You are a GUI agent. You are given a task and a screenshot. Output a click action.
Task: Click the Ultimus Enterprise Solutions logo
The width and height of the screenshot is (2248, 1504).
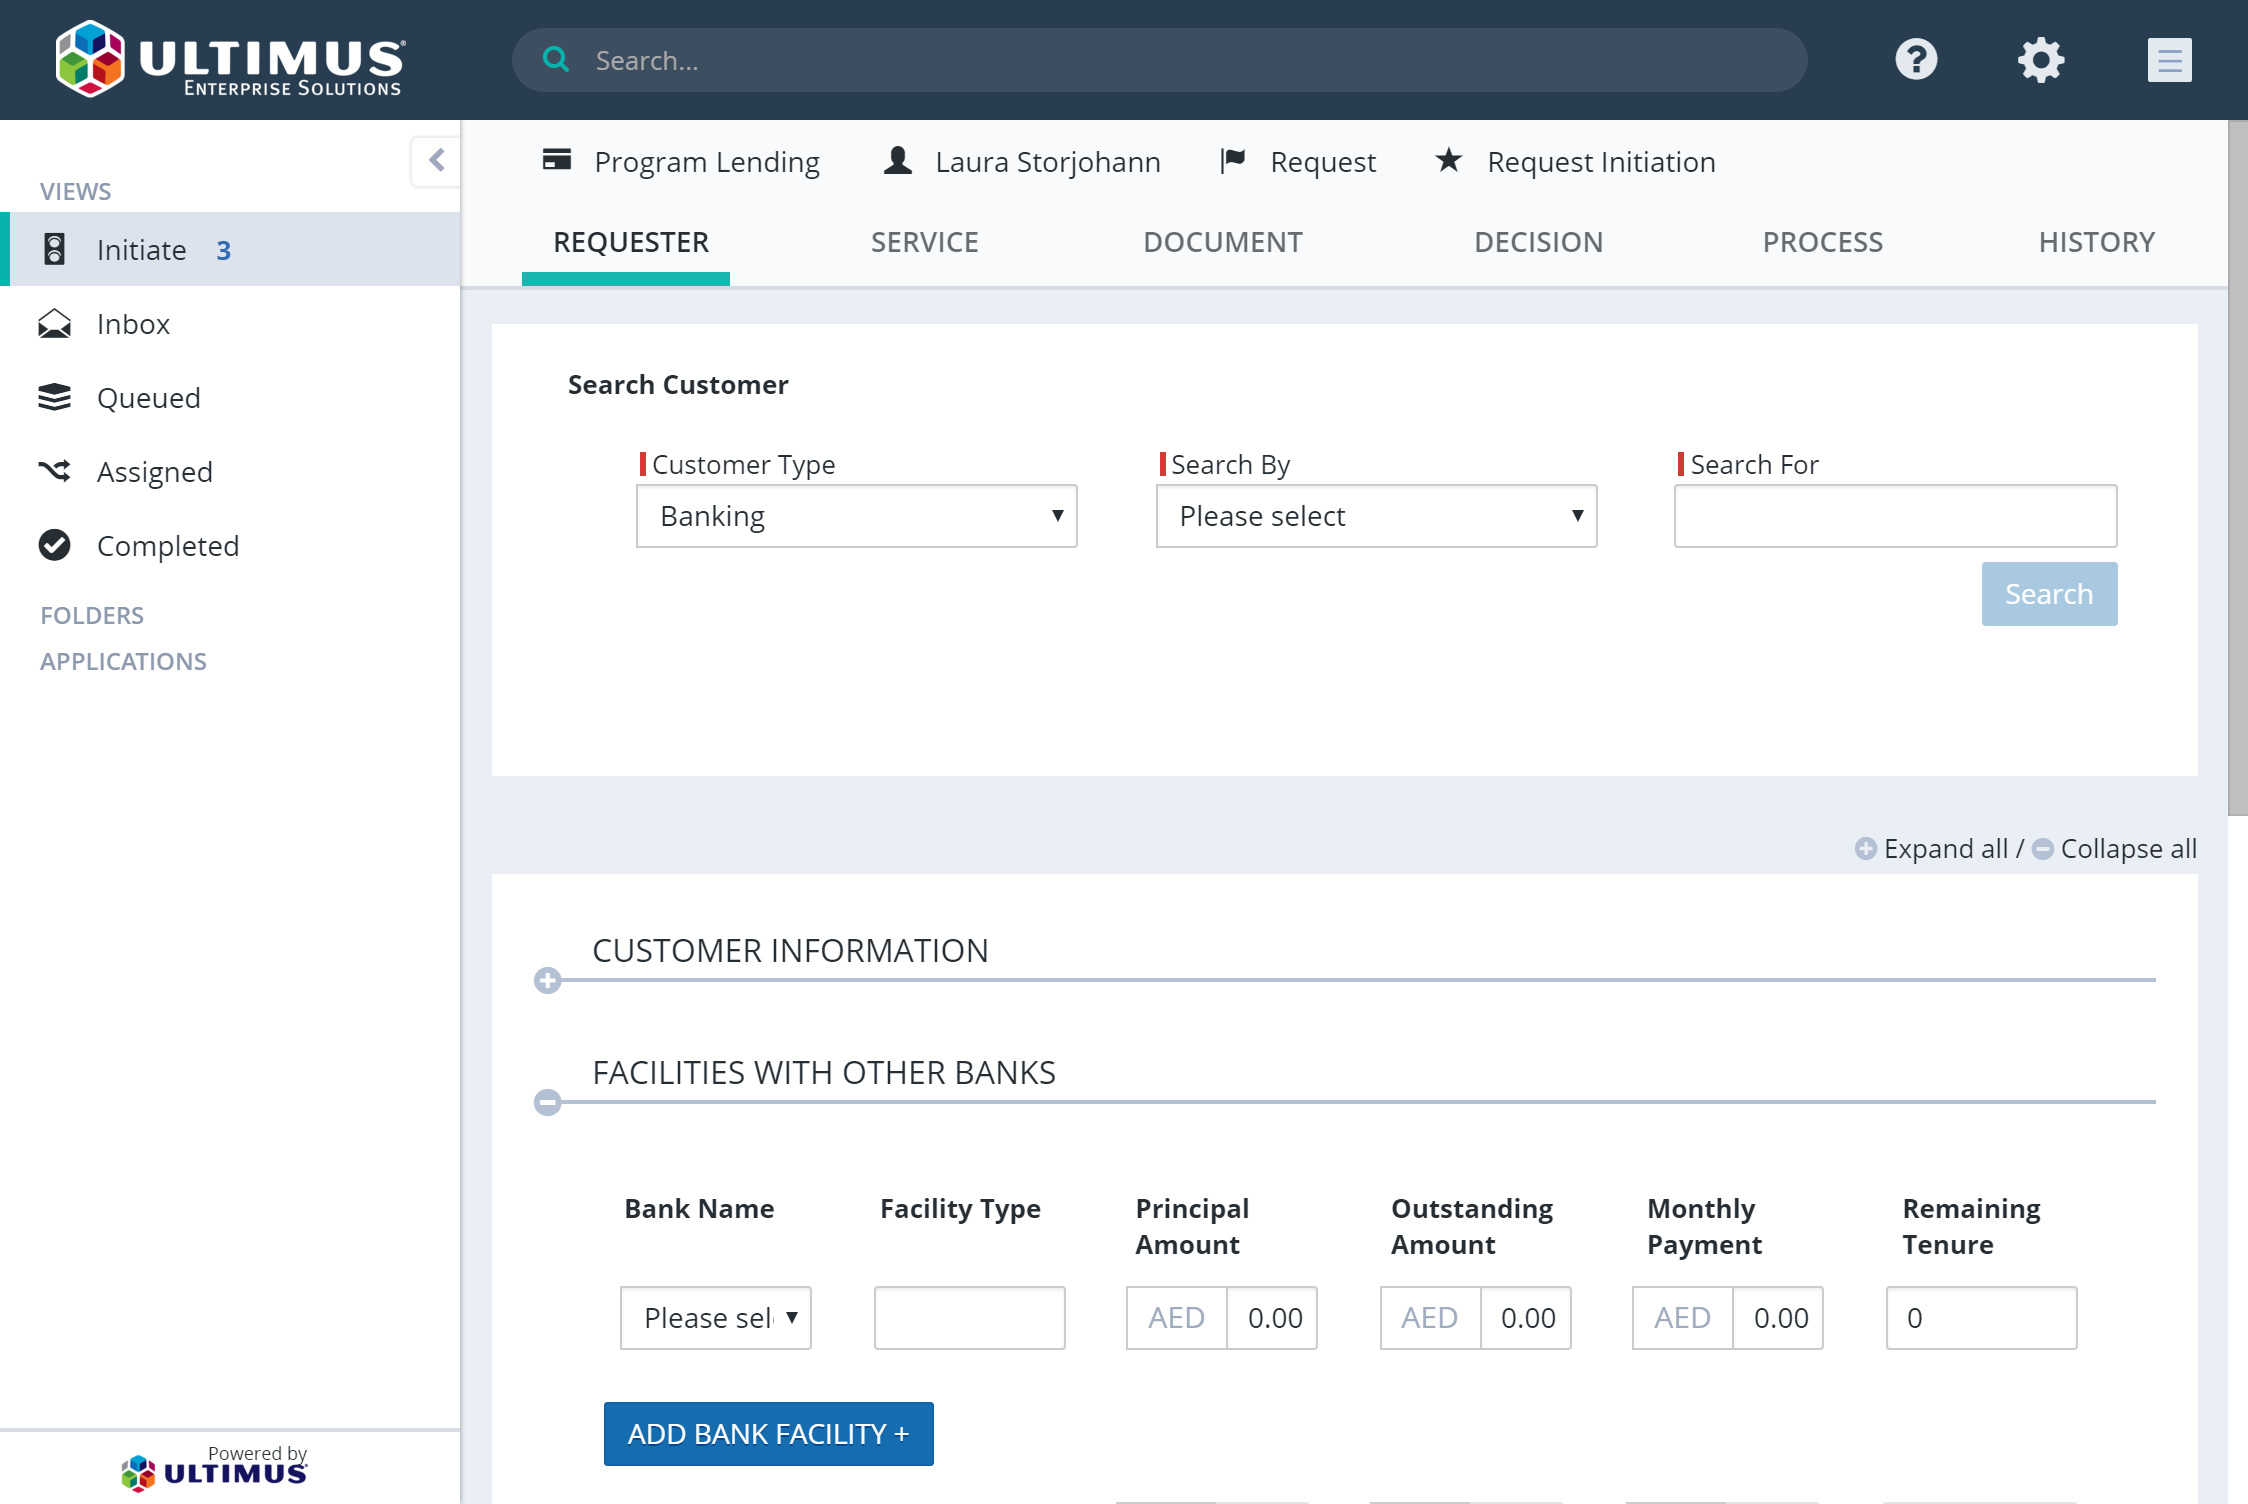coord(230,60)
